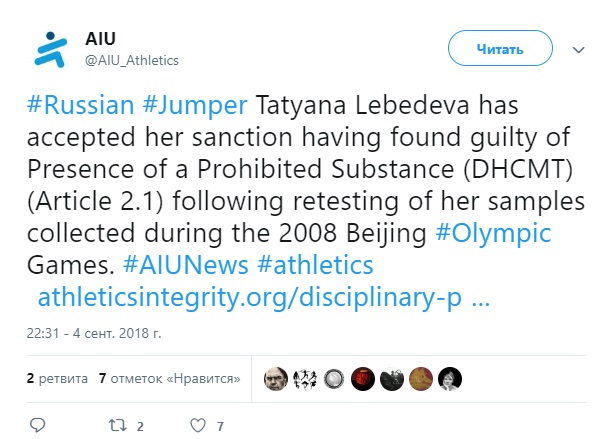The height and width of the screenshot is (439, 611).
Task: Open the #Olympic hashtag
Action: coord(493,234)
